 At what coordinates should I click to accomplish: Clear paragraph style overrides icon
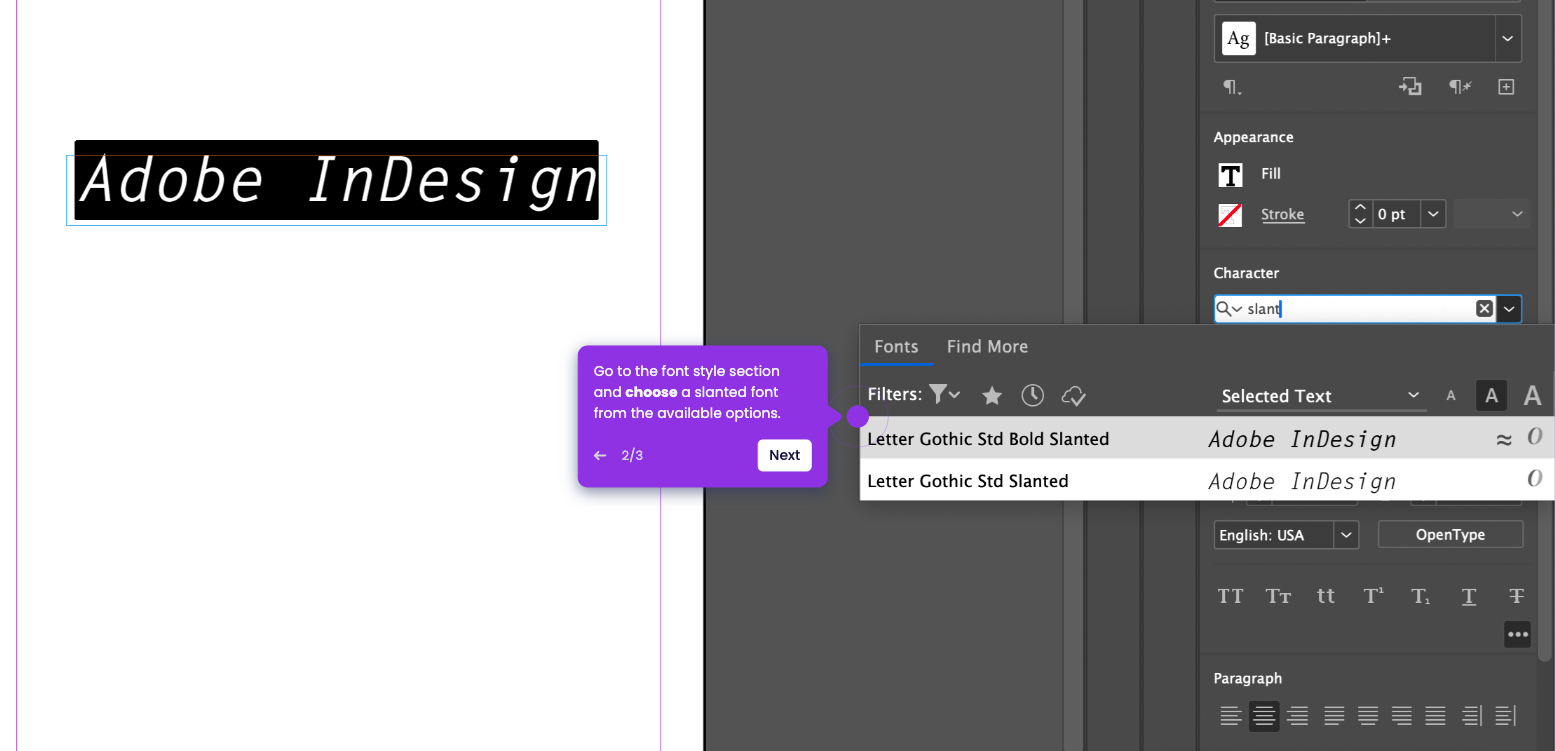1460,87
